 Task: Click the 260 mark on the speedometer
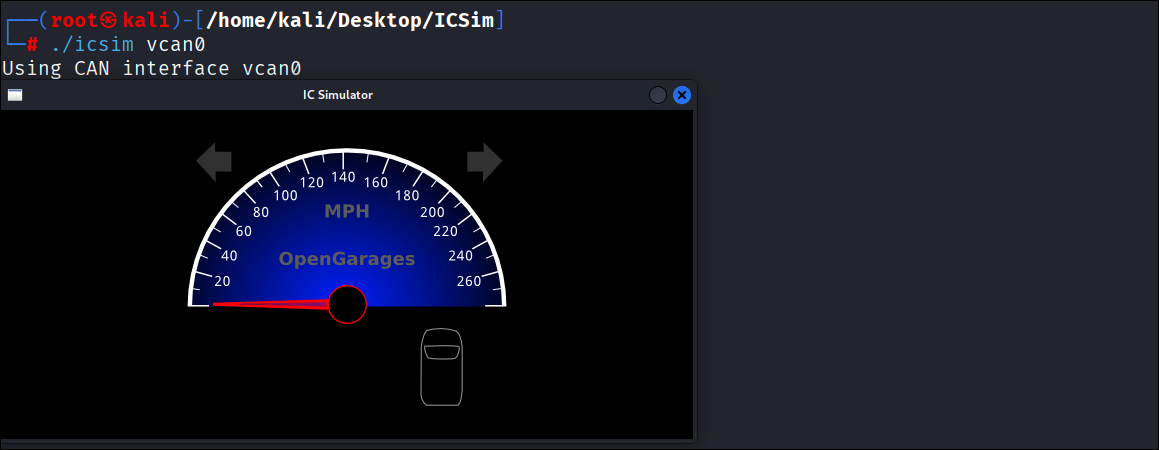click(469, 281)
